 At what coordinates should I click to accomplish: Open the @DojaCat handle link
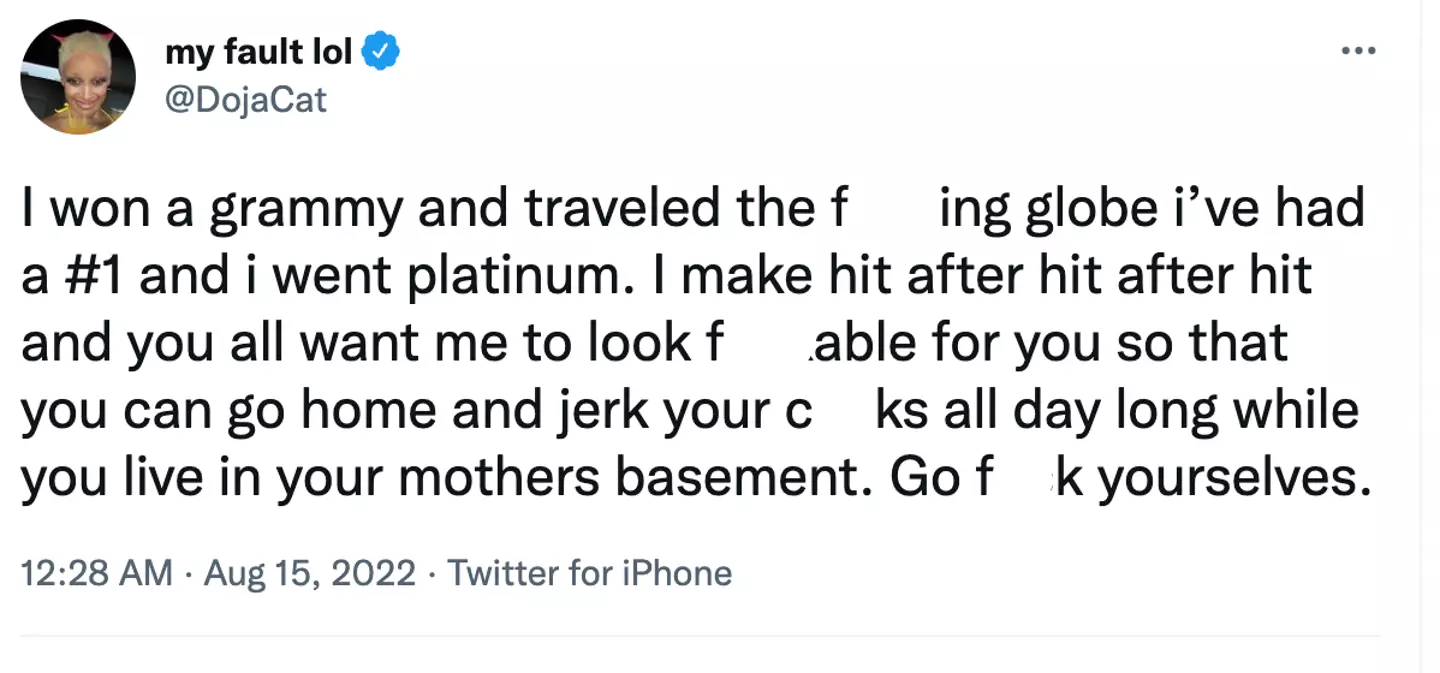(245, 100)
